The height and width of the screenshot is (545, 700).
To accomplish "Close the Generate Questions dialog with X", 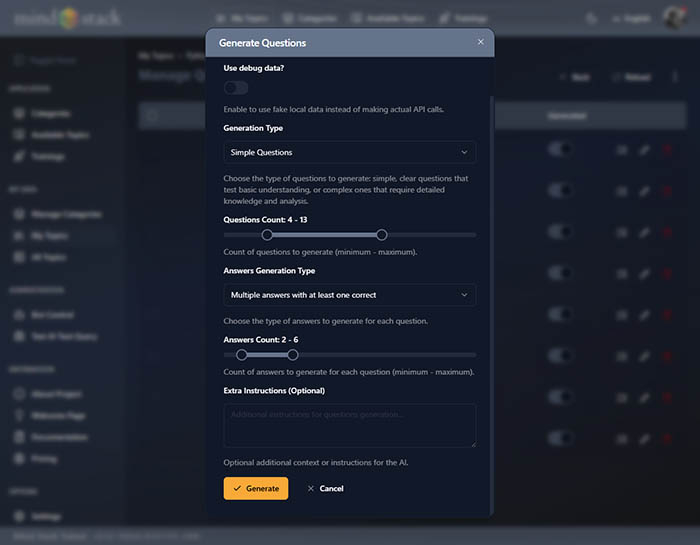I will coord(480,42).
